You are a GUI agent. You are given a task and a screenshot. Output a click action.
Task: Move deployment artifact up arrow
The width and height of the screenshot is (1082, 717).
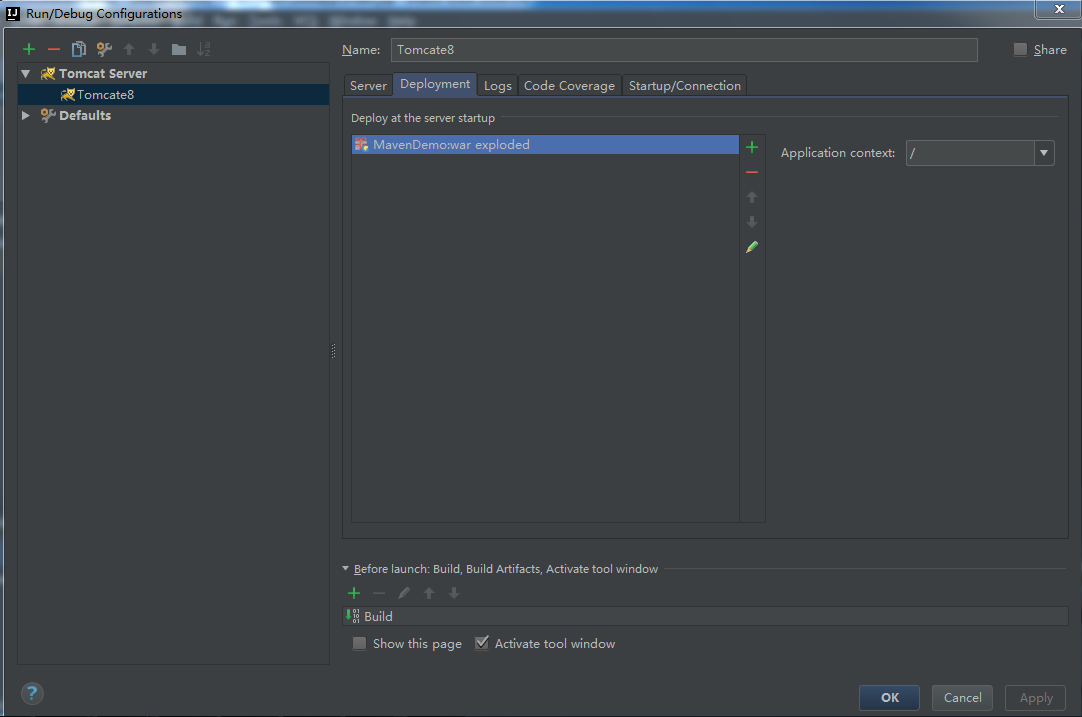coord(752,197)
